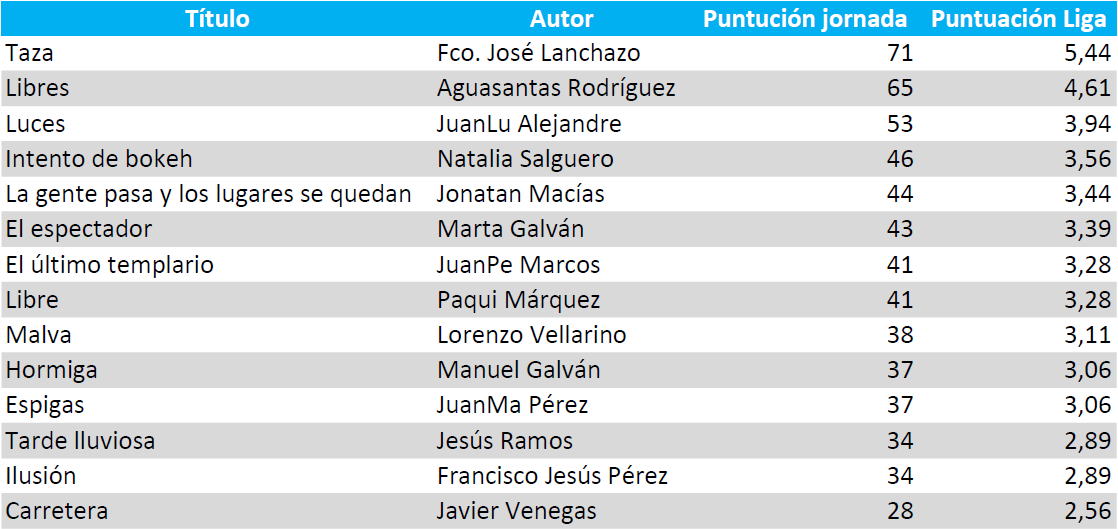Screen dimensions: 1118x529
Task: Select the long title starting La gente pasa
Action: click(x=208, y=194)
